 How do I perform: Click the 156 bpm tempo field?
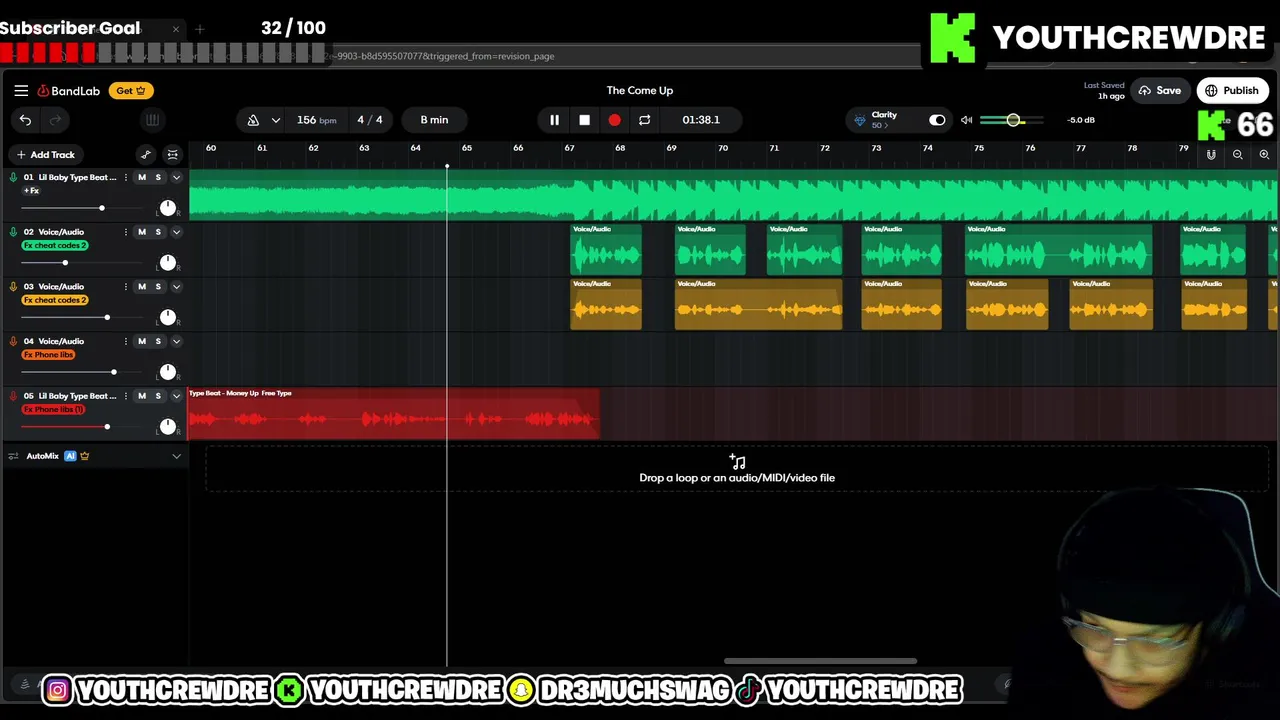pos(316,120)
